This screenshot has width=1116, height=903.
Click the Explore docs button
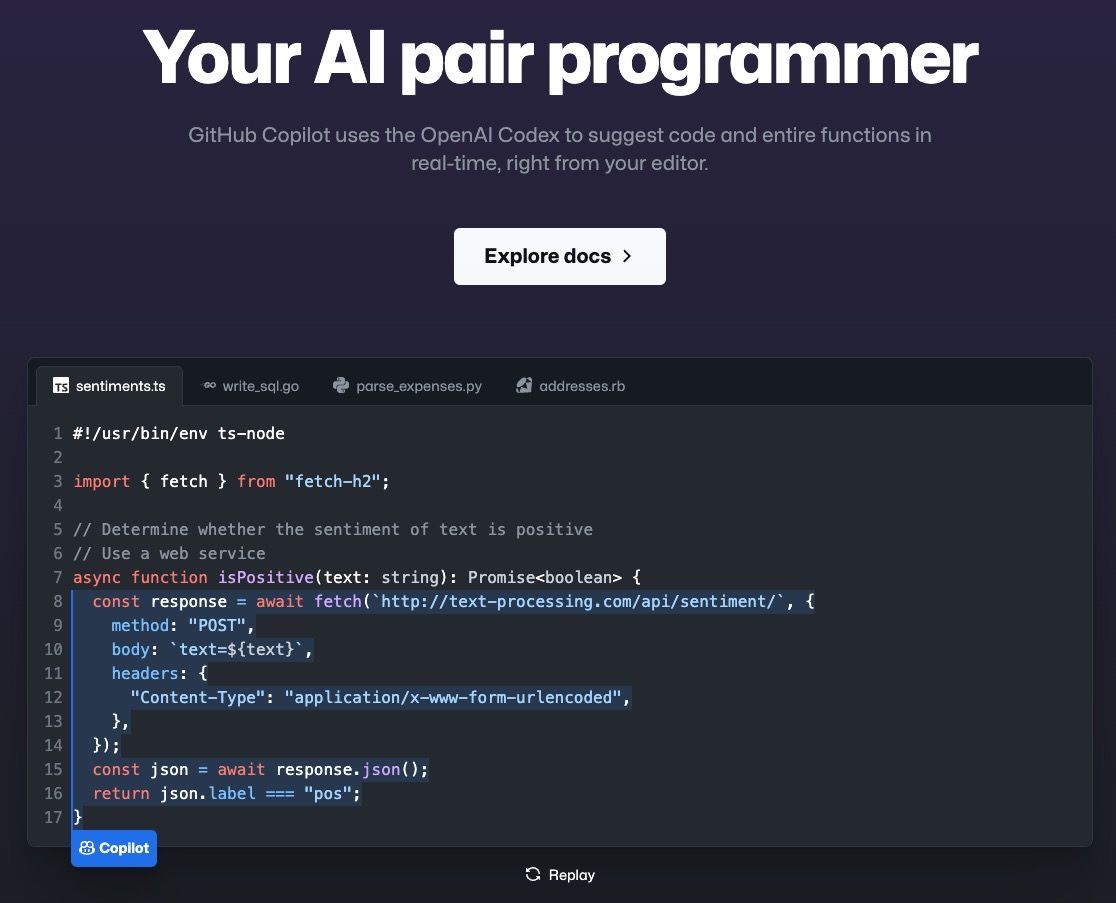559,256
